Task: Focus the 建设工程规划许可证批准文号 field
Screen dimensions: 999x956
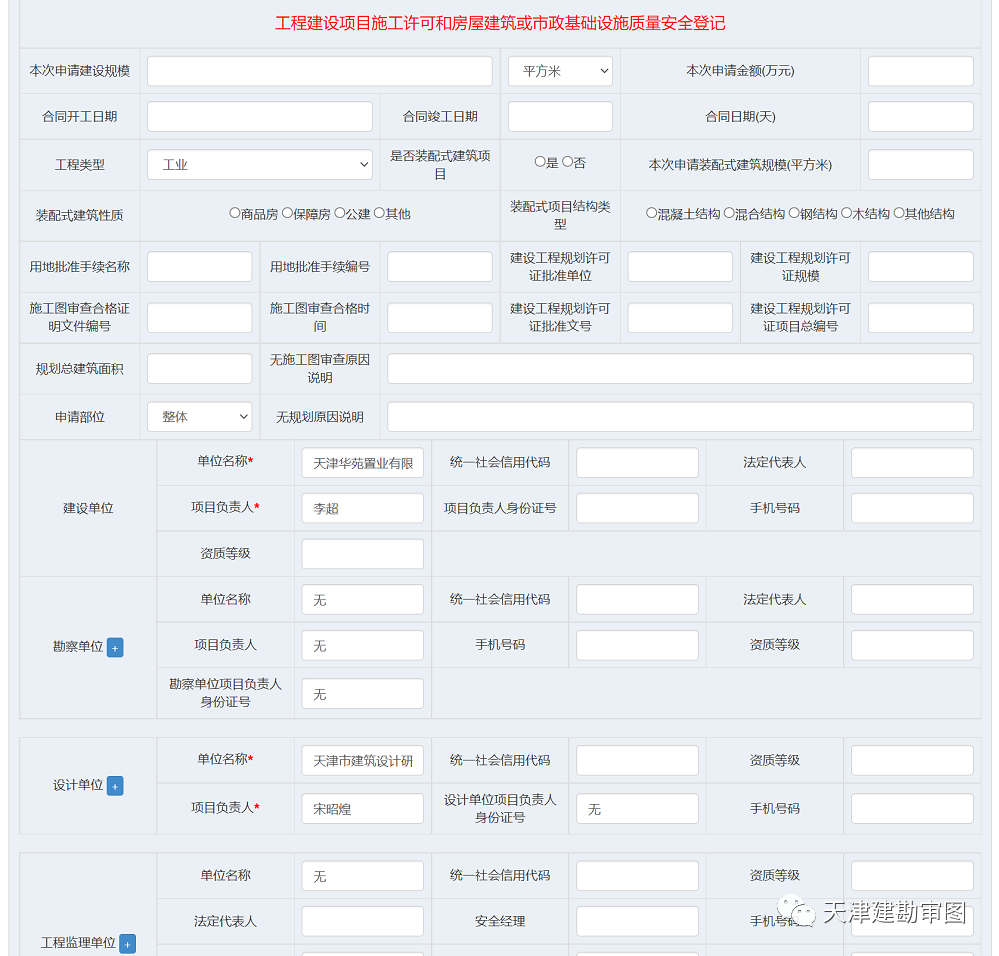Action: (x=680, y=317)
